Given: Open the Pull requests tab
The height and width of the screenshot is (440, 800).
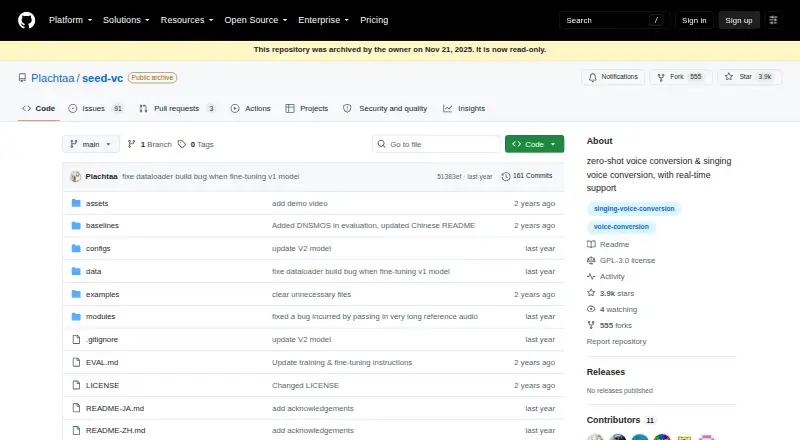Looking at the screenshot, I should pyautogui.click(x=178, y=108).
